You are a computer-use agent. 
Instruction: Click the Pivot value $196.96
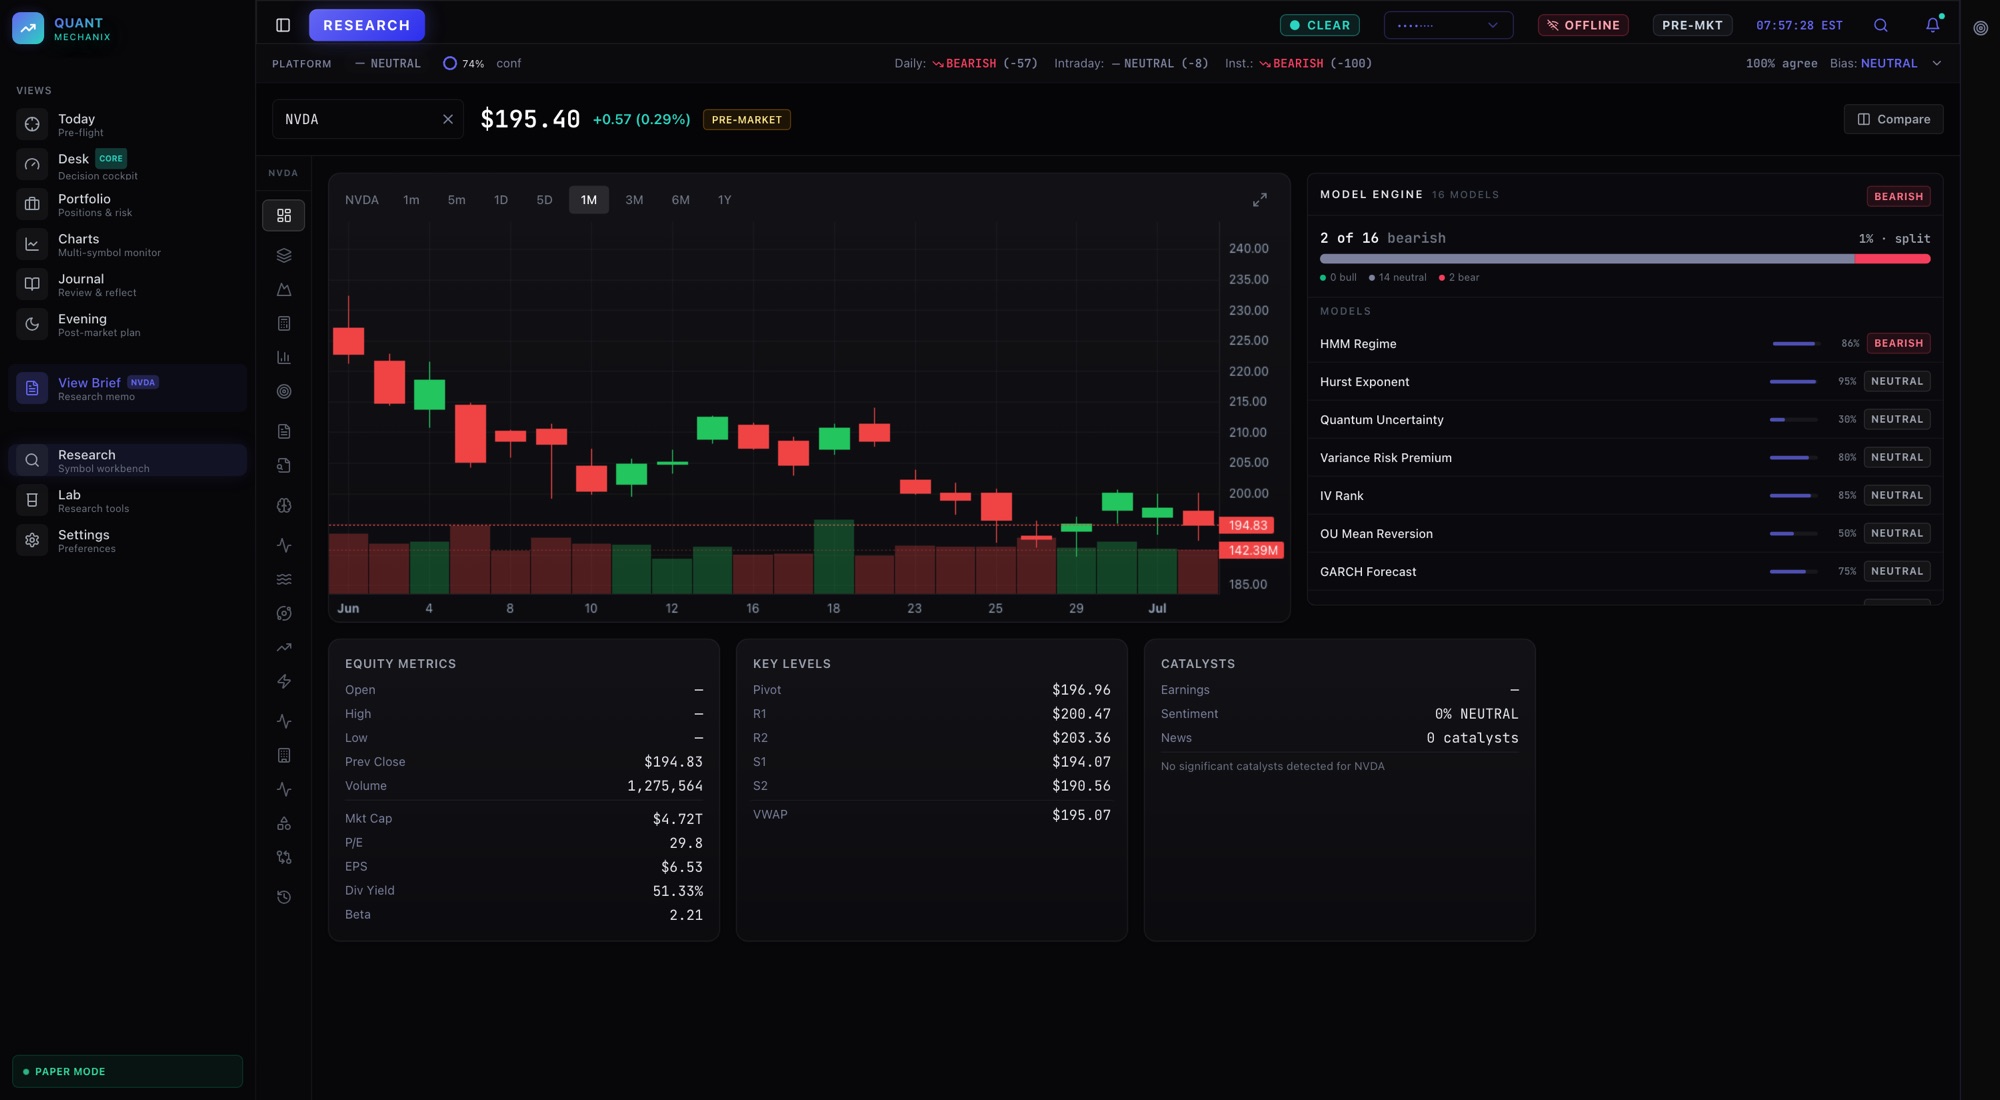(x=1081, y=690)
